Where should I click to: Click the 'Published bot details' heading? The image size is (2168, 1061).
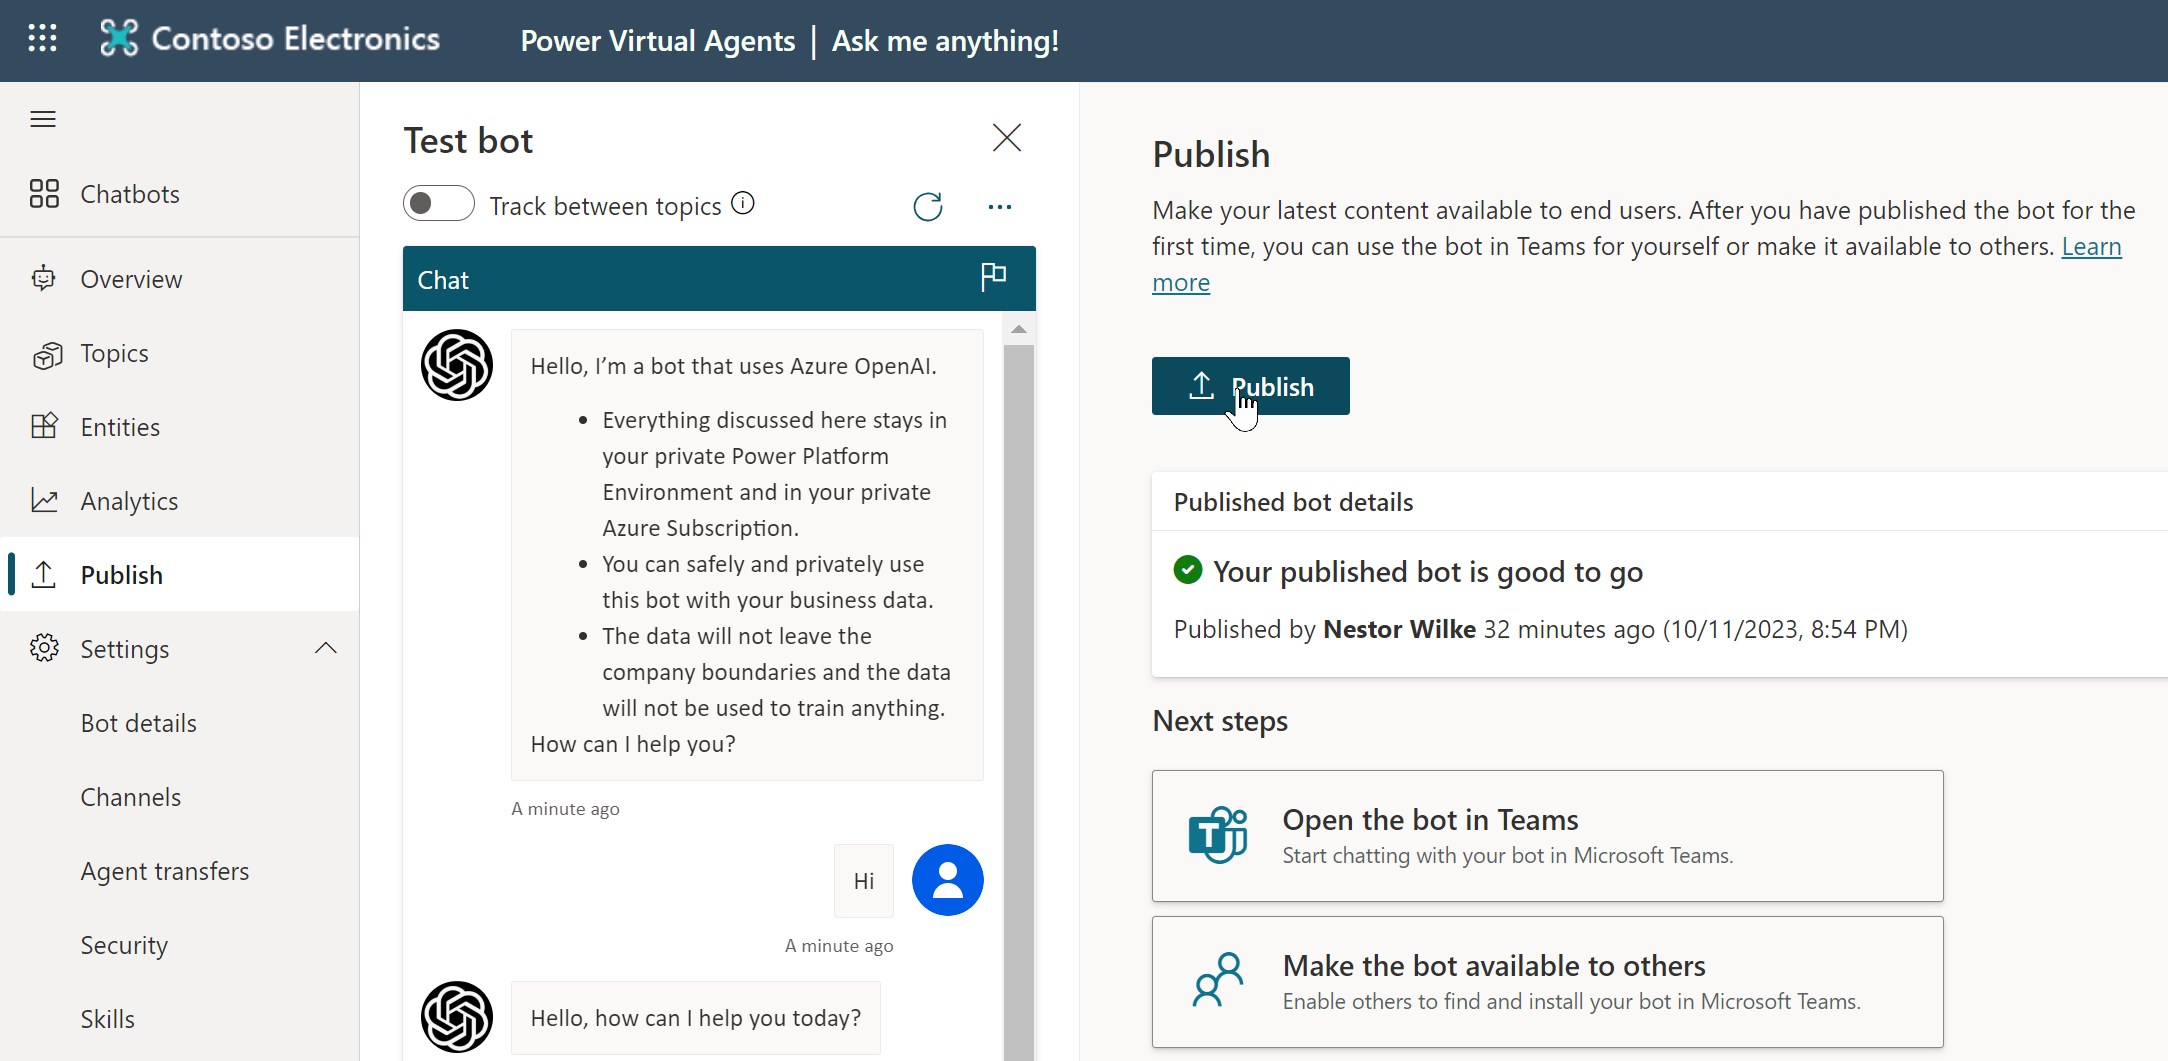[x=1293, y=502]
